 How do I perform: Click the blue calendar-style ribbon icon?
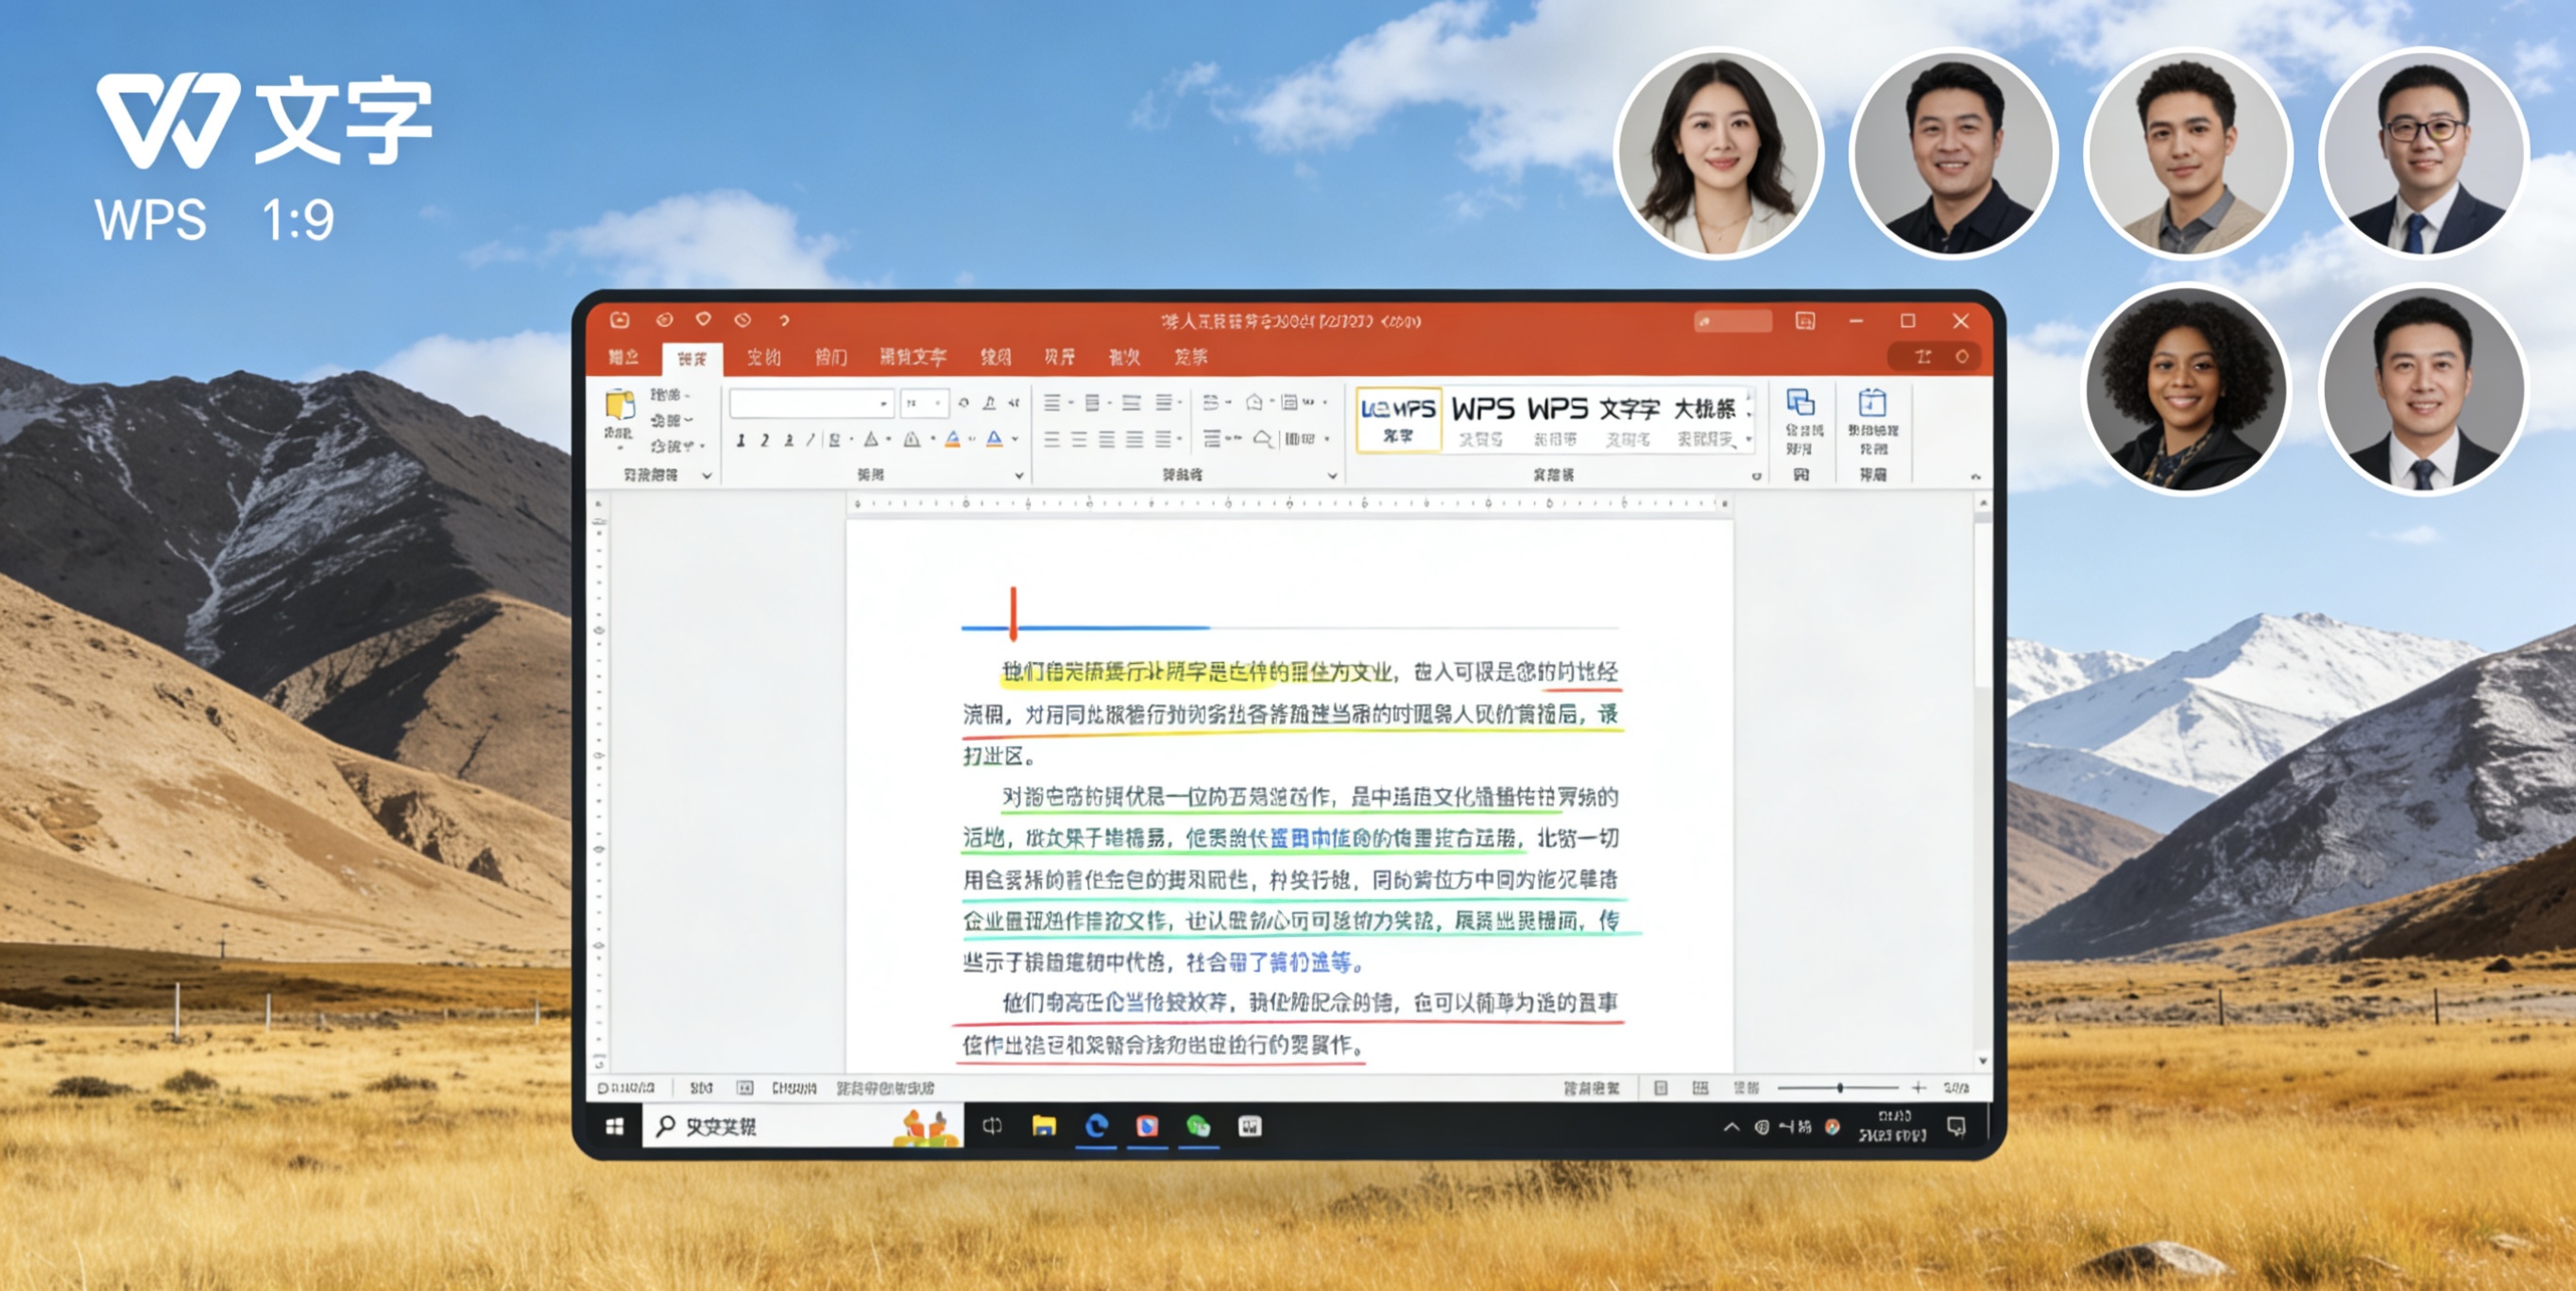coord(1872,403)
